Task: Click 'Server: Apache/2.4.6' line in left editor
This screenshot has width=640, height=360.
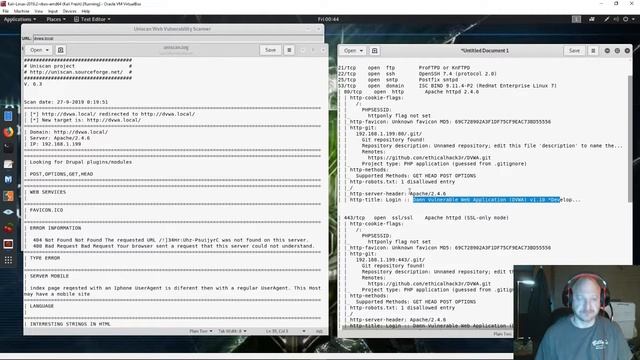Action: [60, 138]
